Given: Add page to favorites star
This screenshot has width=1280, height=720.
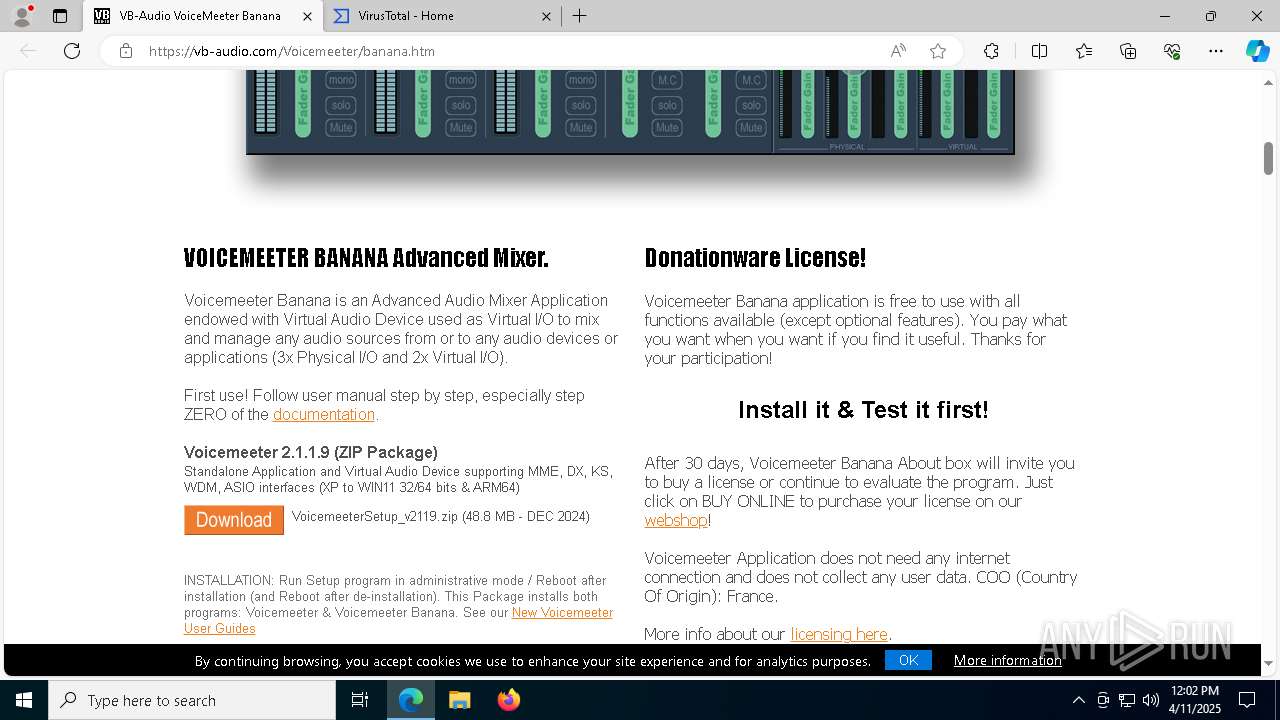Looking at the screenshot, I should coord(938,51).
